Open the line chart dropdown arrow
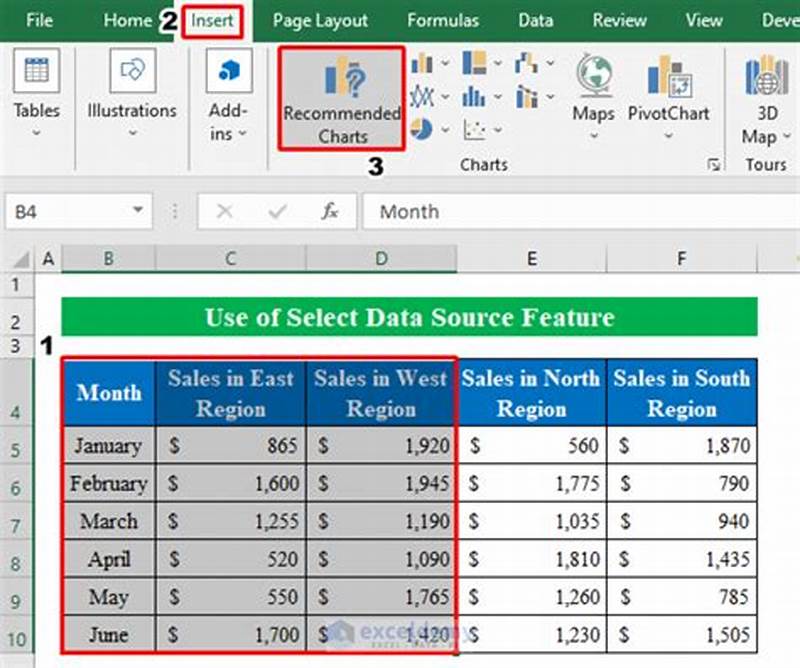Screen dimensions: 800x668 tap(446, 94)
